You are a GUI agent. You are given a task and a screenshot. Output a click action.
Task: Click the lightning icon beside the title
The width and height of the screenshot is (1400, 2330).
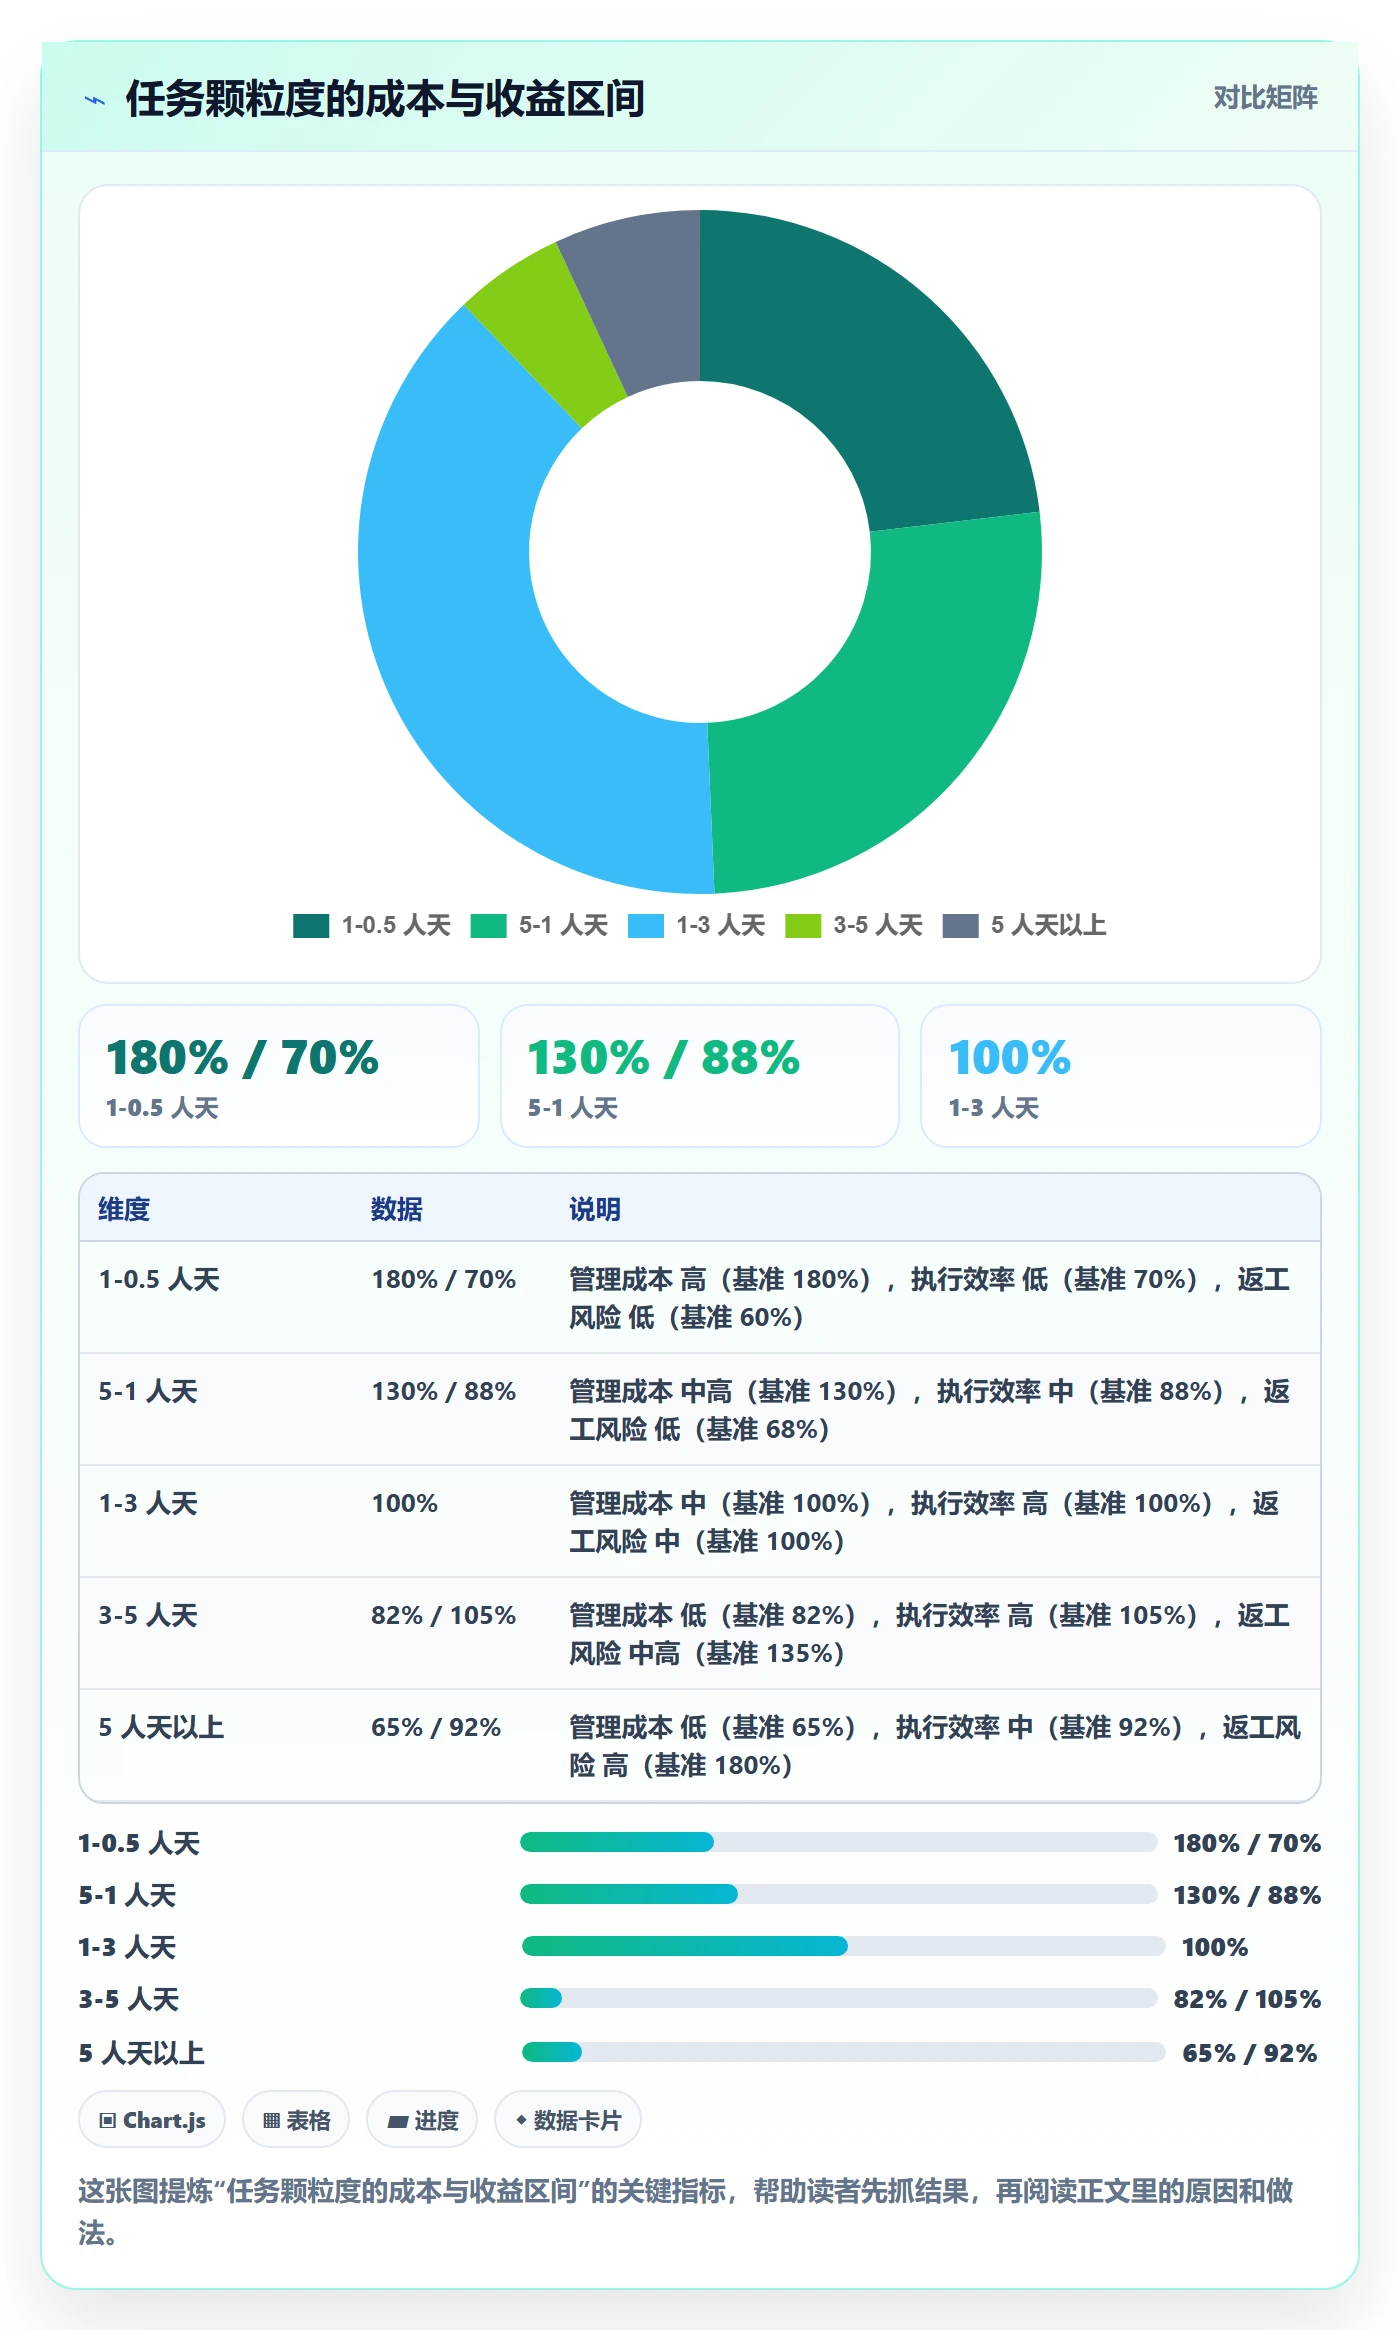(95, 100)
